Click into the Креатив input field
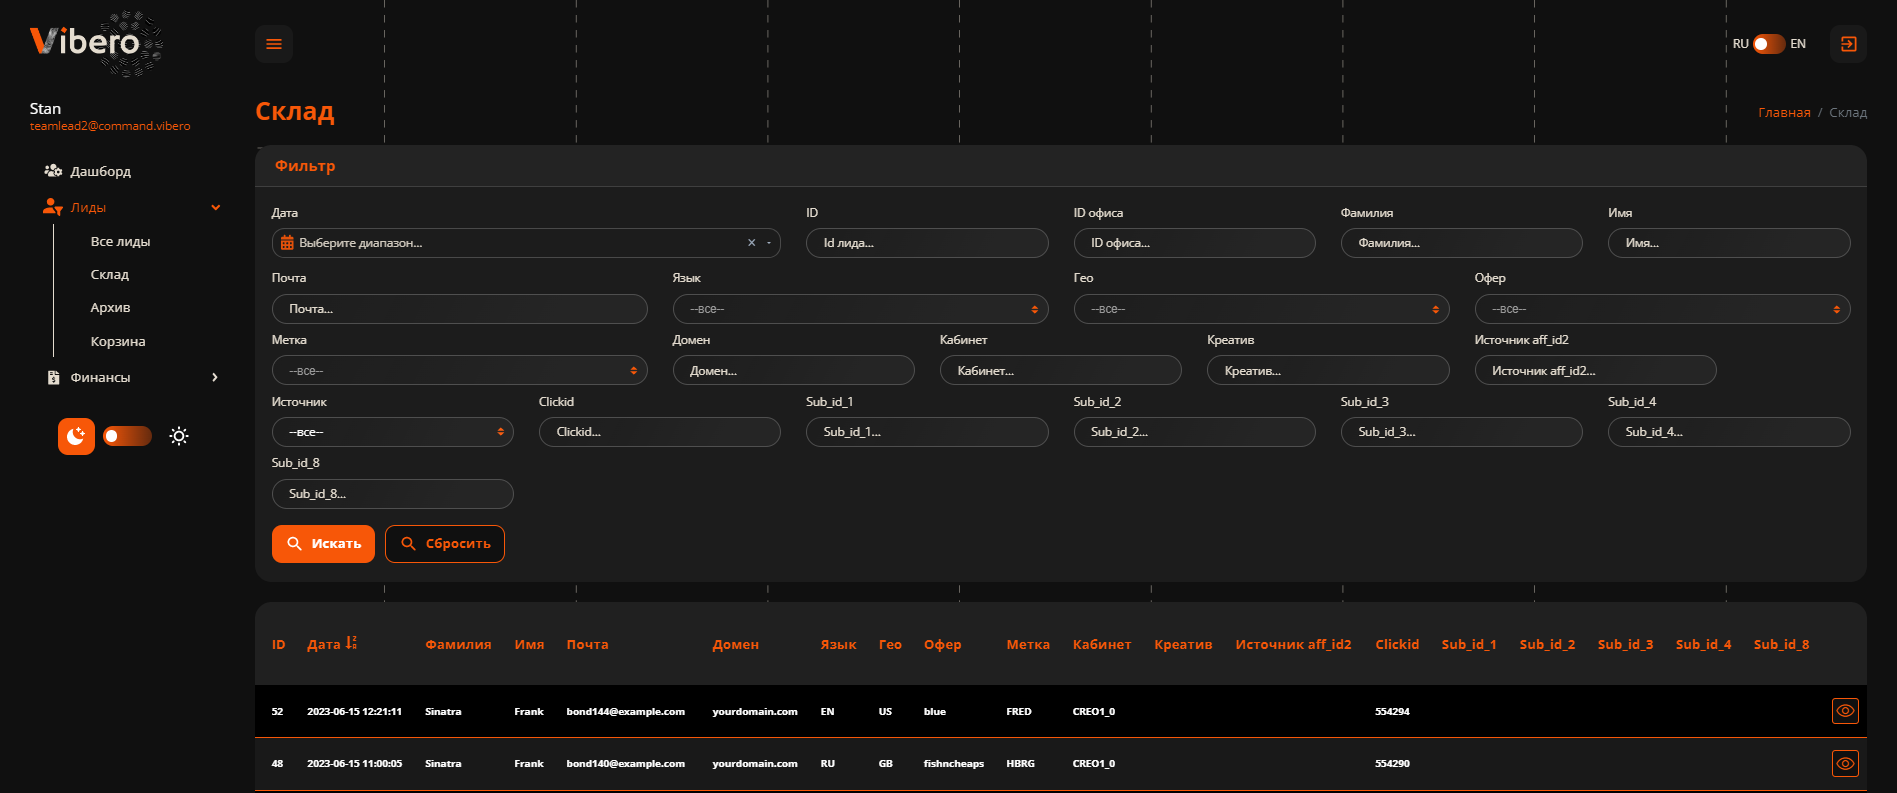This screenshot has height=793, width=1897. (x=1328, y=371)
